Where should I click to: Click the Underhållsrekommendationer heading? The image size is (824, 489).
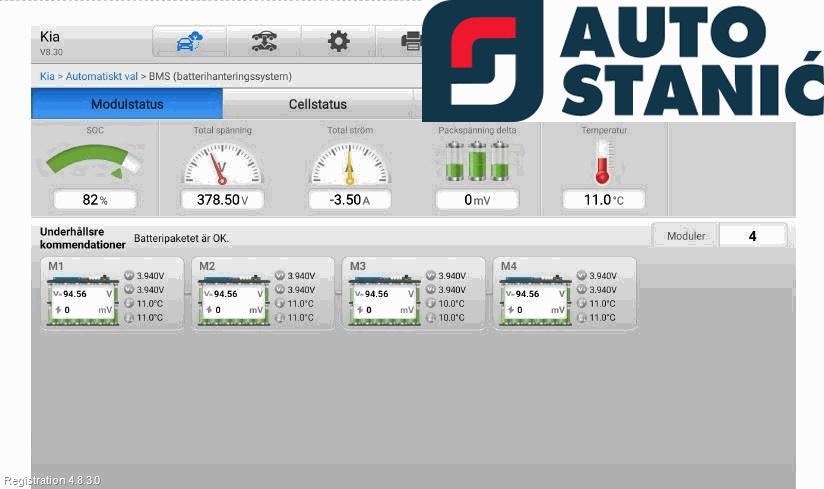(83, 238)
